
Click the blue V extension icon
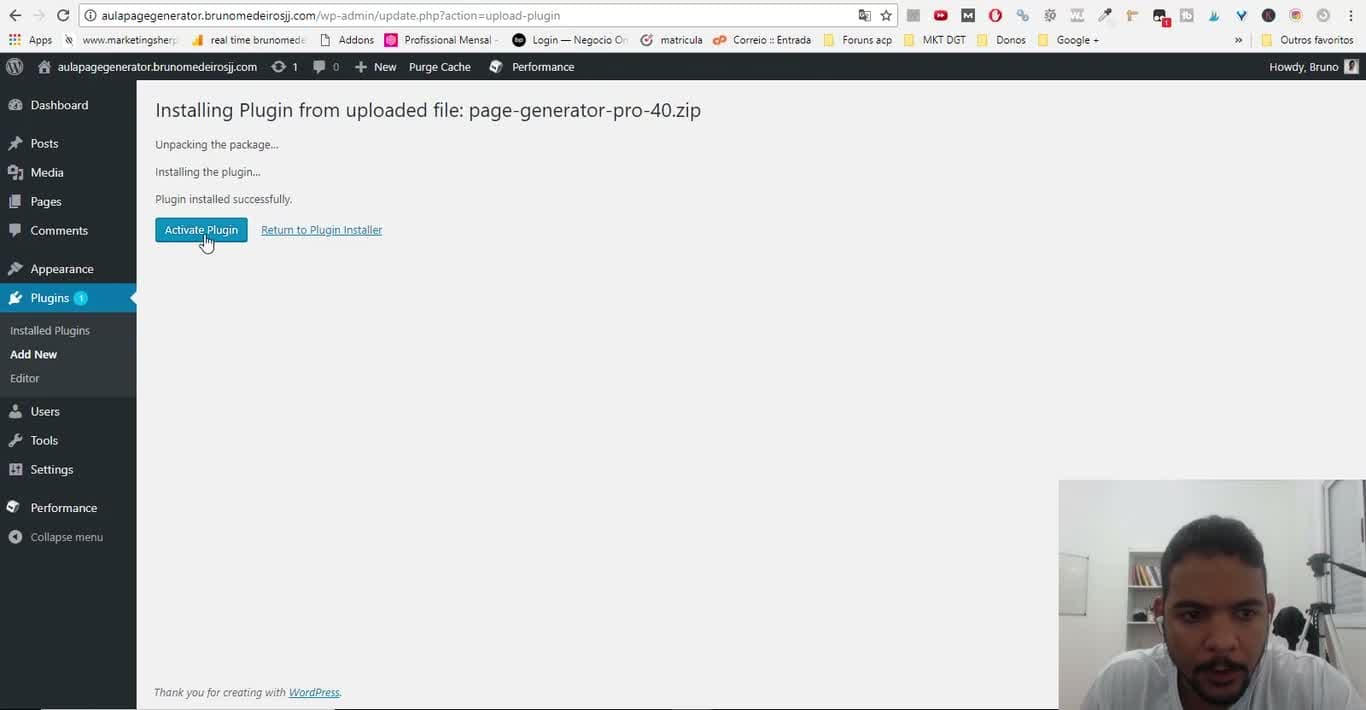[x=1241, y=15]
